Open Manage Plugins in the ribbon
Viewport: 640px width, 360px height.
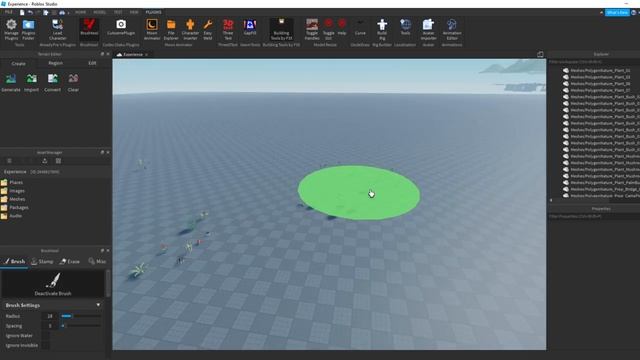coord(11,29)
